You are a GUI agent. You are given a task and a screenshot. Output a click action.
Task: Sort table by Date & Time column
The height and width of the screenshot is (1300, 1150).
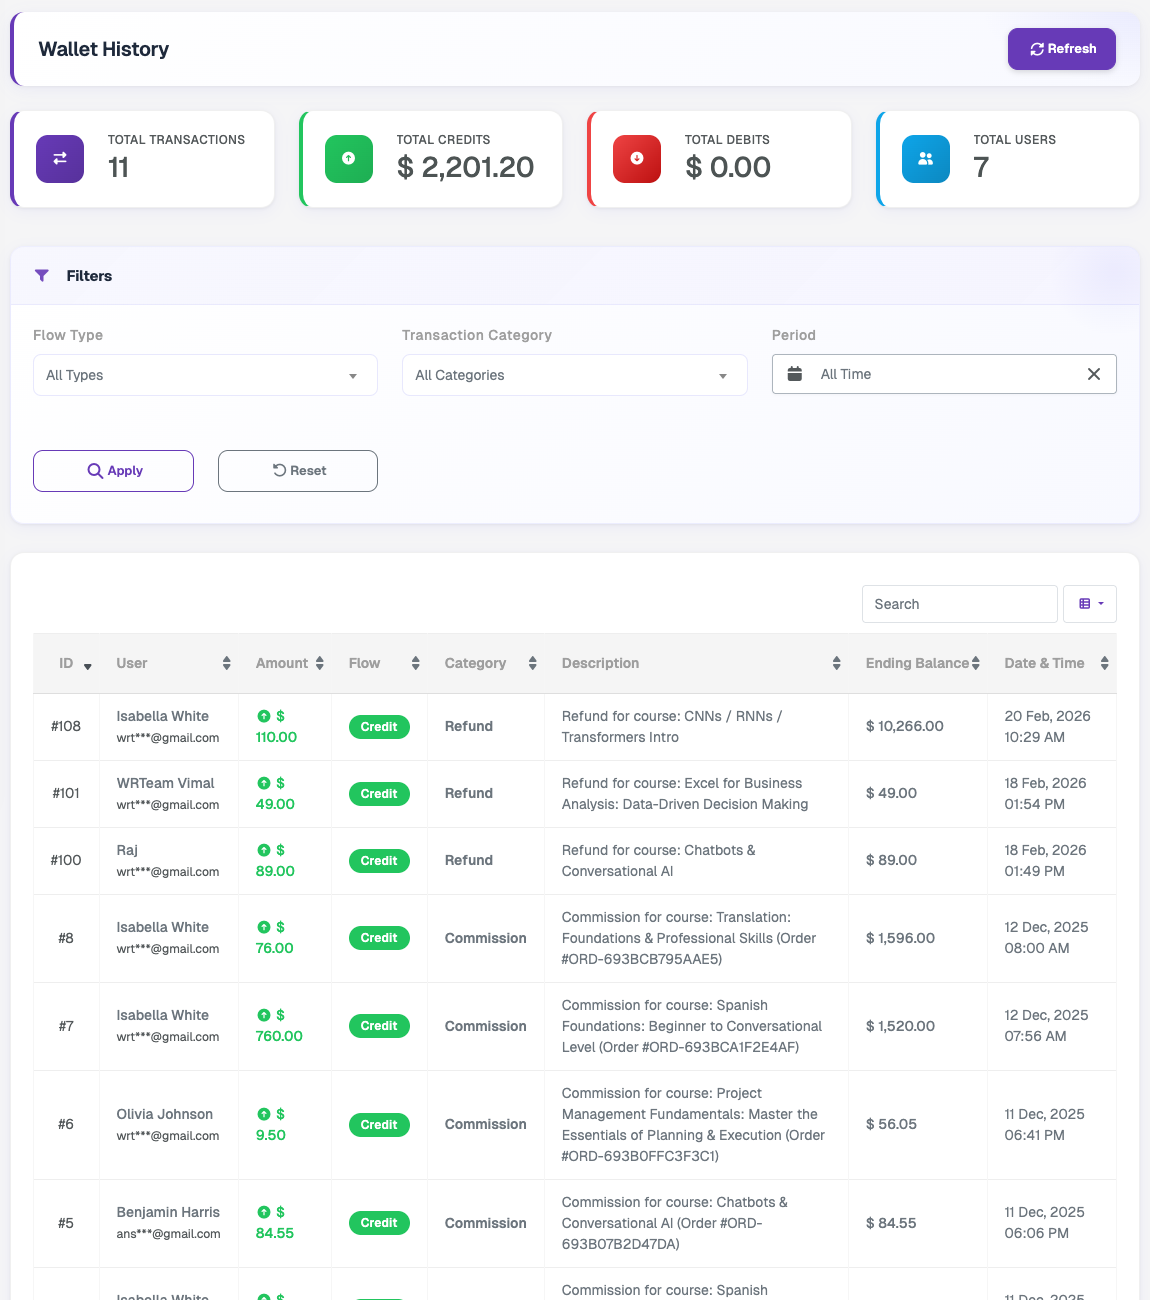pos(1052,663)
